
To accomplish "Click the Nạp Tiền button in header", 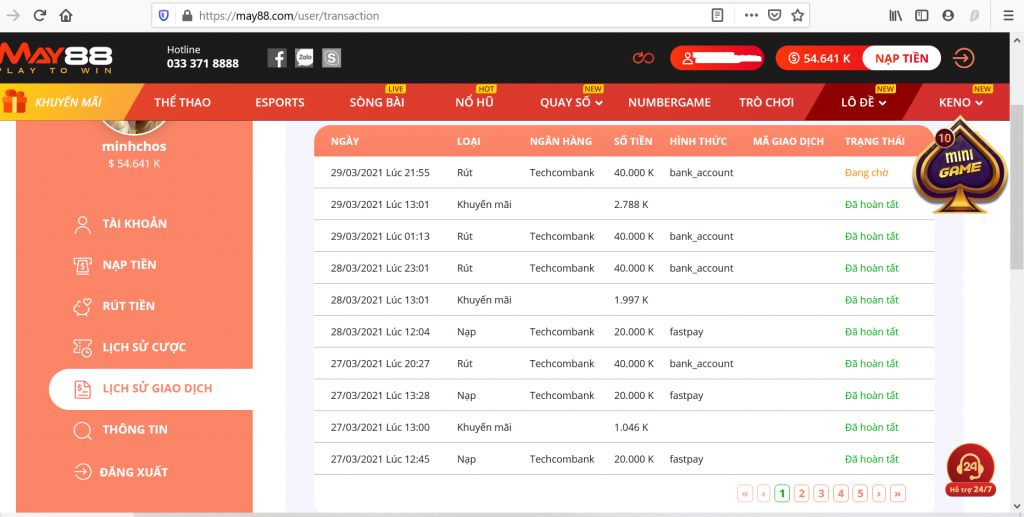I will [900, 58].
